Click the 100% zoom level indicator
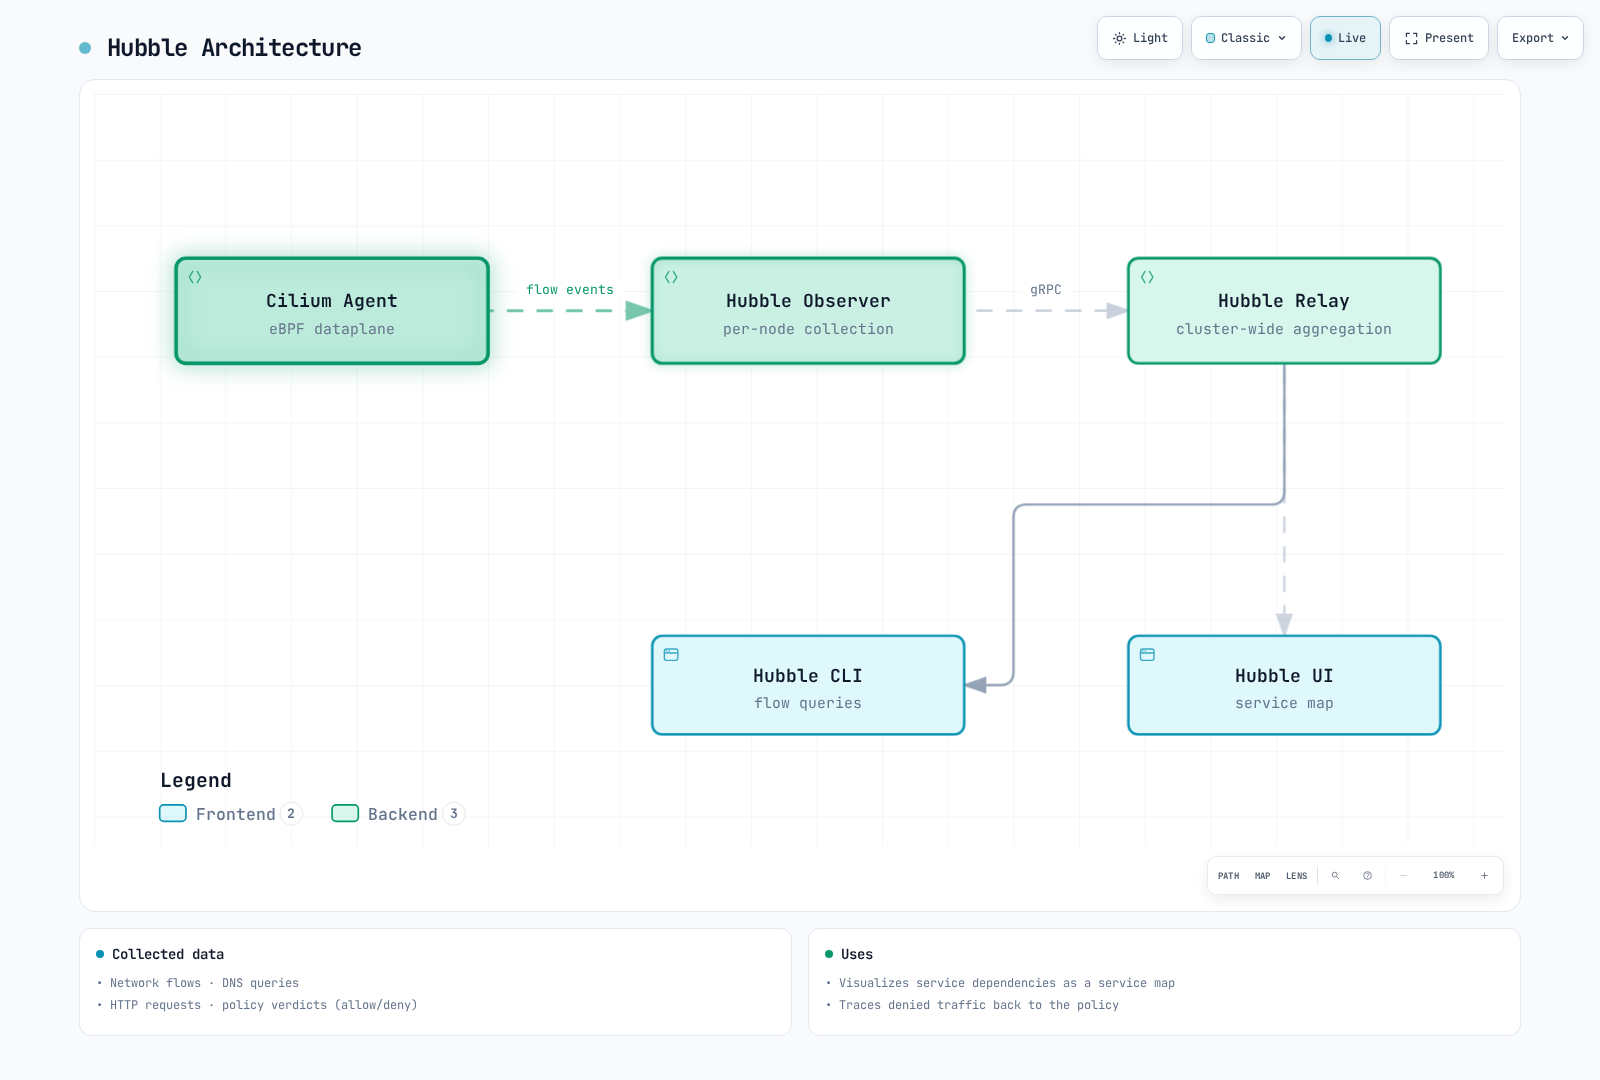 pyautogui.click(x=1443, y=875)
